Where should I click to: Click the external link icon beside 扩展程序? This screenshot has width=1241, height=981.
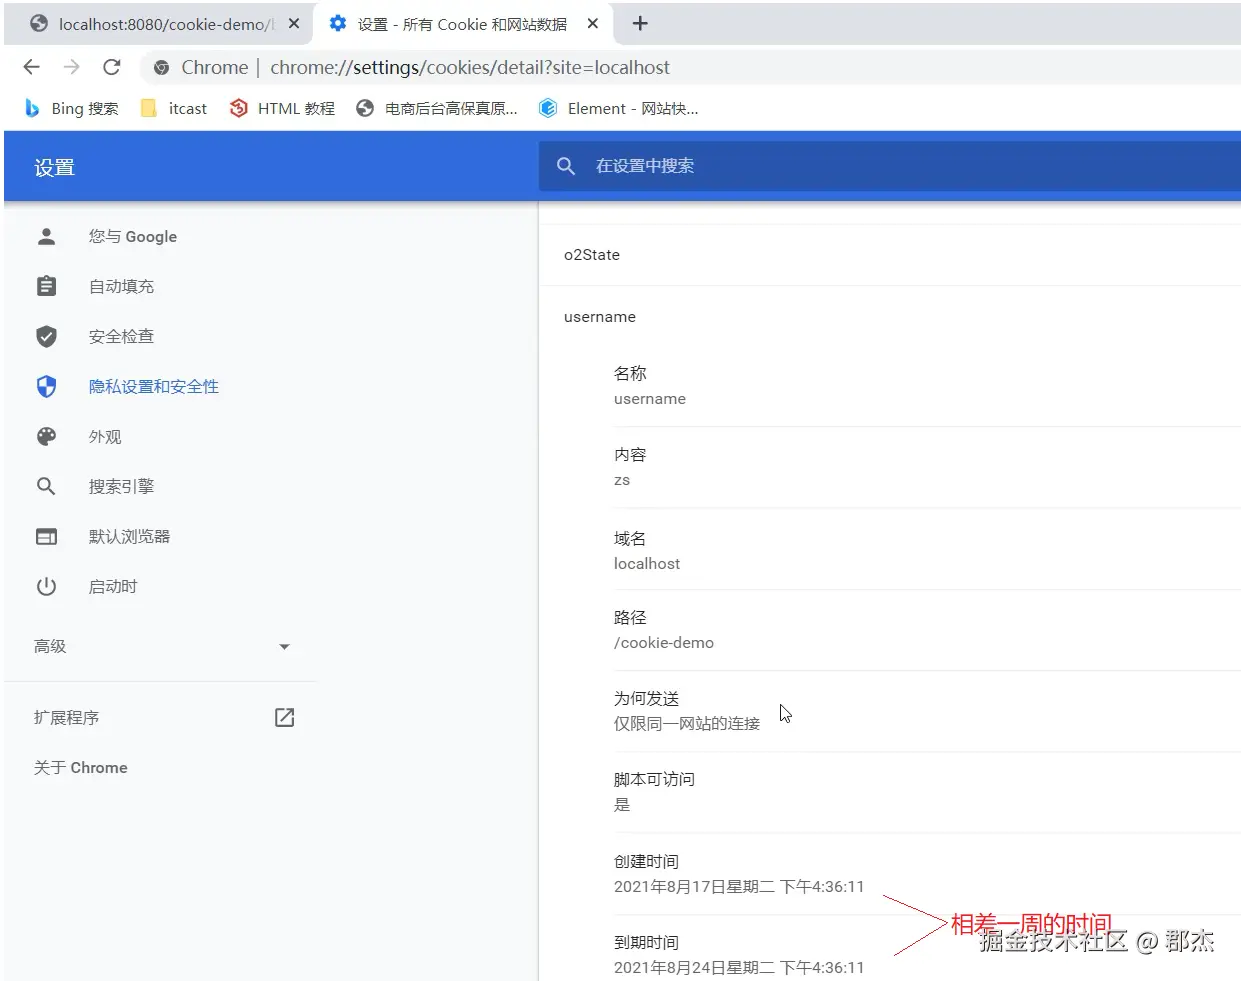point(284,717)
